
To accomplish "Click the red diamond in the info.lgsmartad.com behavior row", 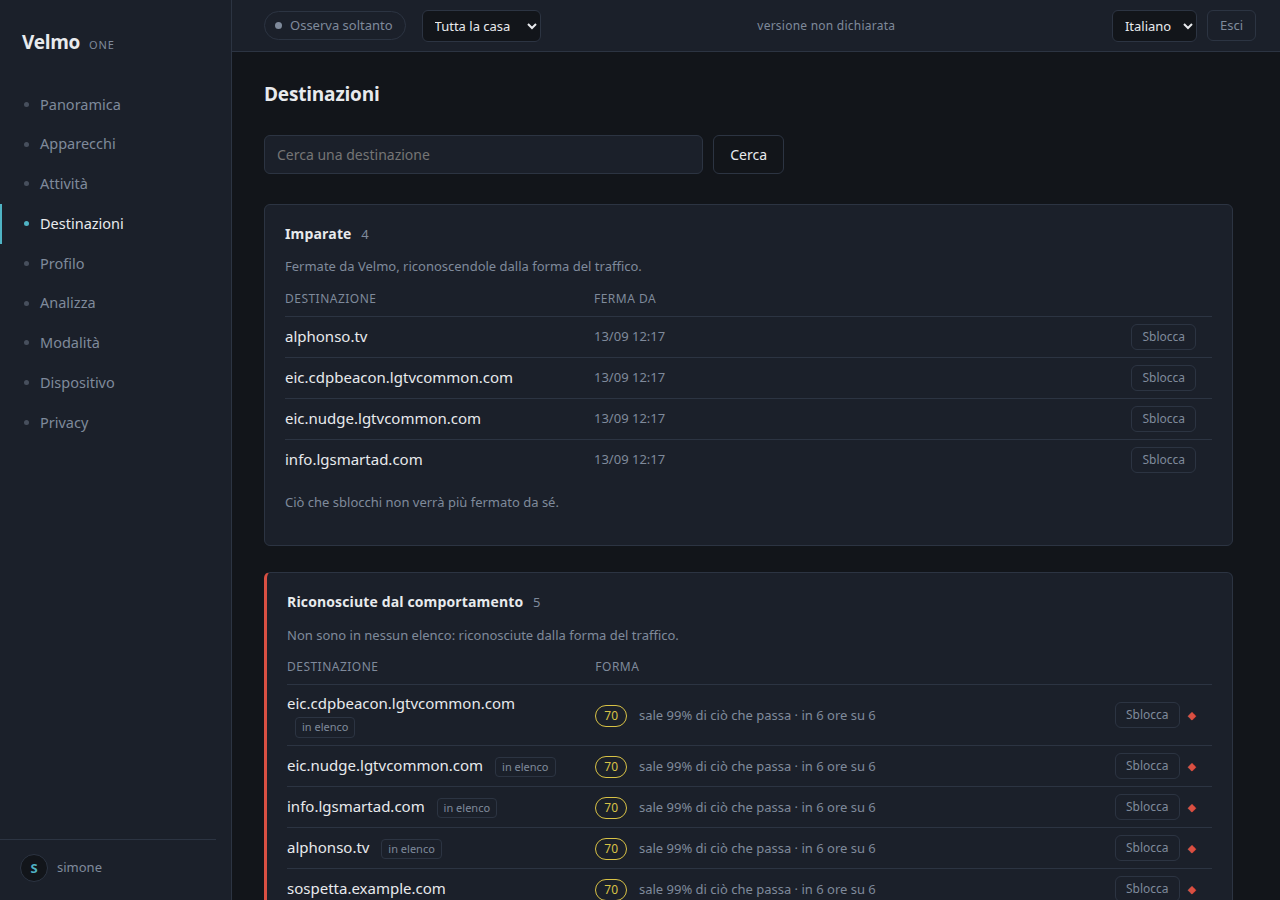I will click(x=1192, y=808).
